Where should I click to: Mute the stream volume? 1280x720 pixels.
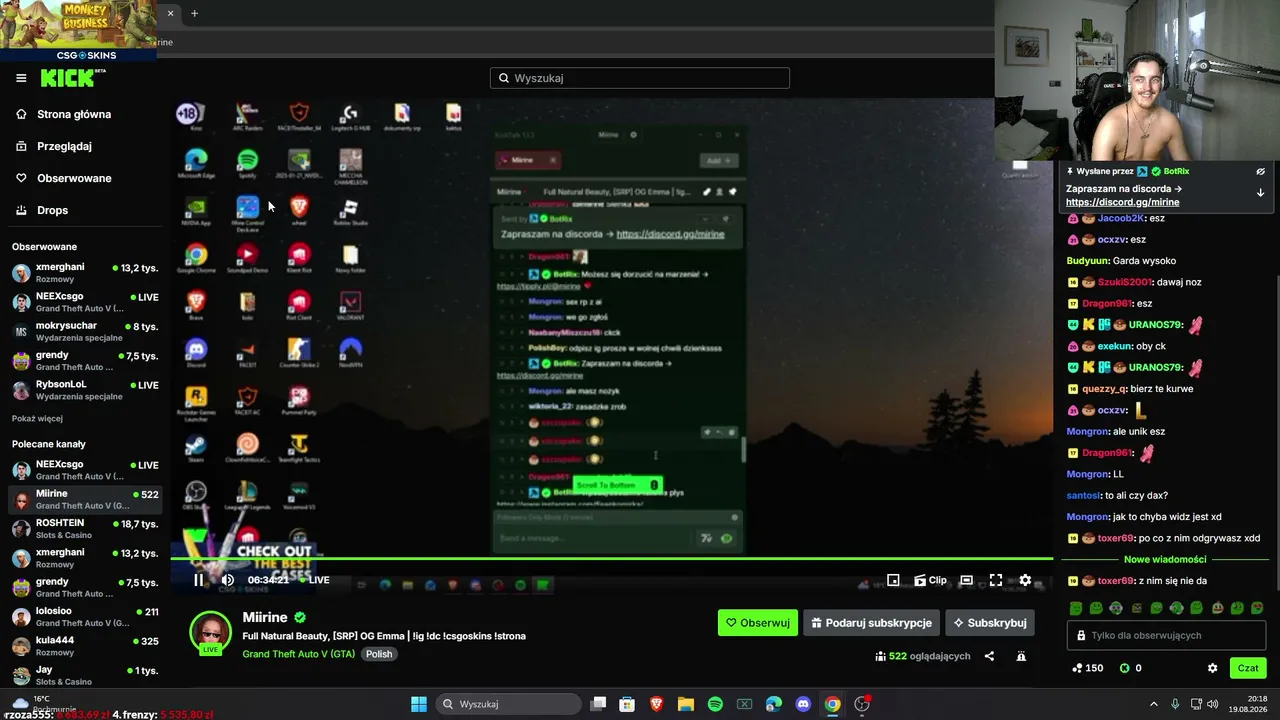click(x=227, y=580)
